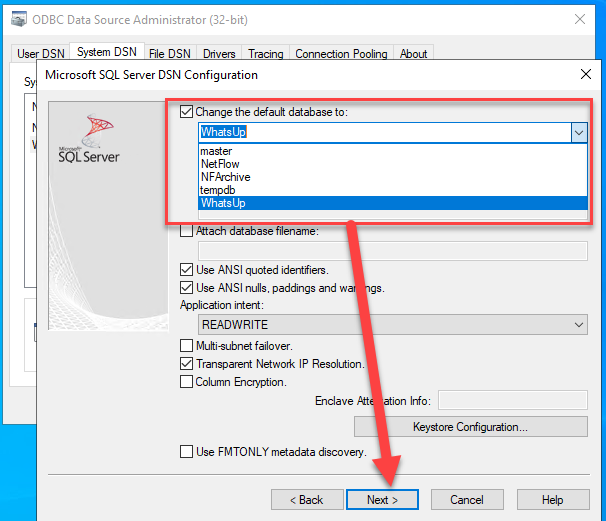The image size is (606, 521).
Task: Open Help for DSN configuration
Action: click(553, 500)
